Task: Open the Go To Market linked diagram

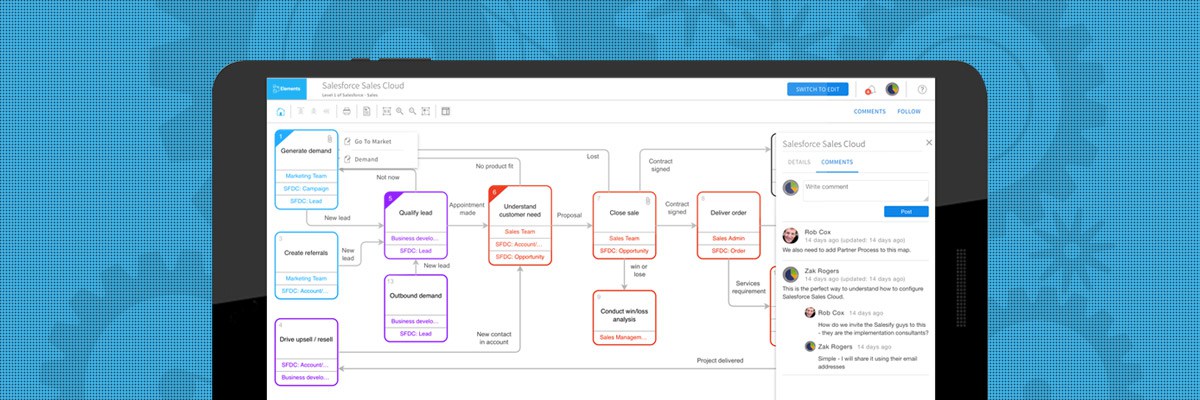Action: pyautogui.click(x=372, y=142)
